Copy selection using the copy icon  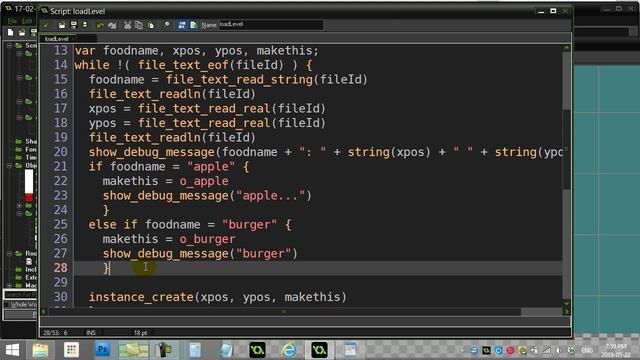pos(139,25)
